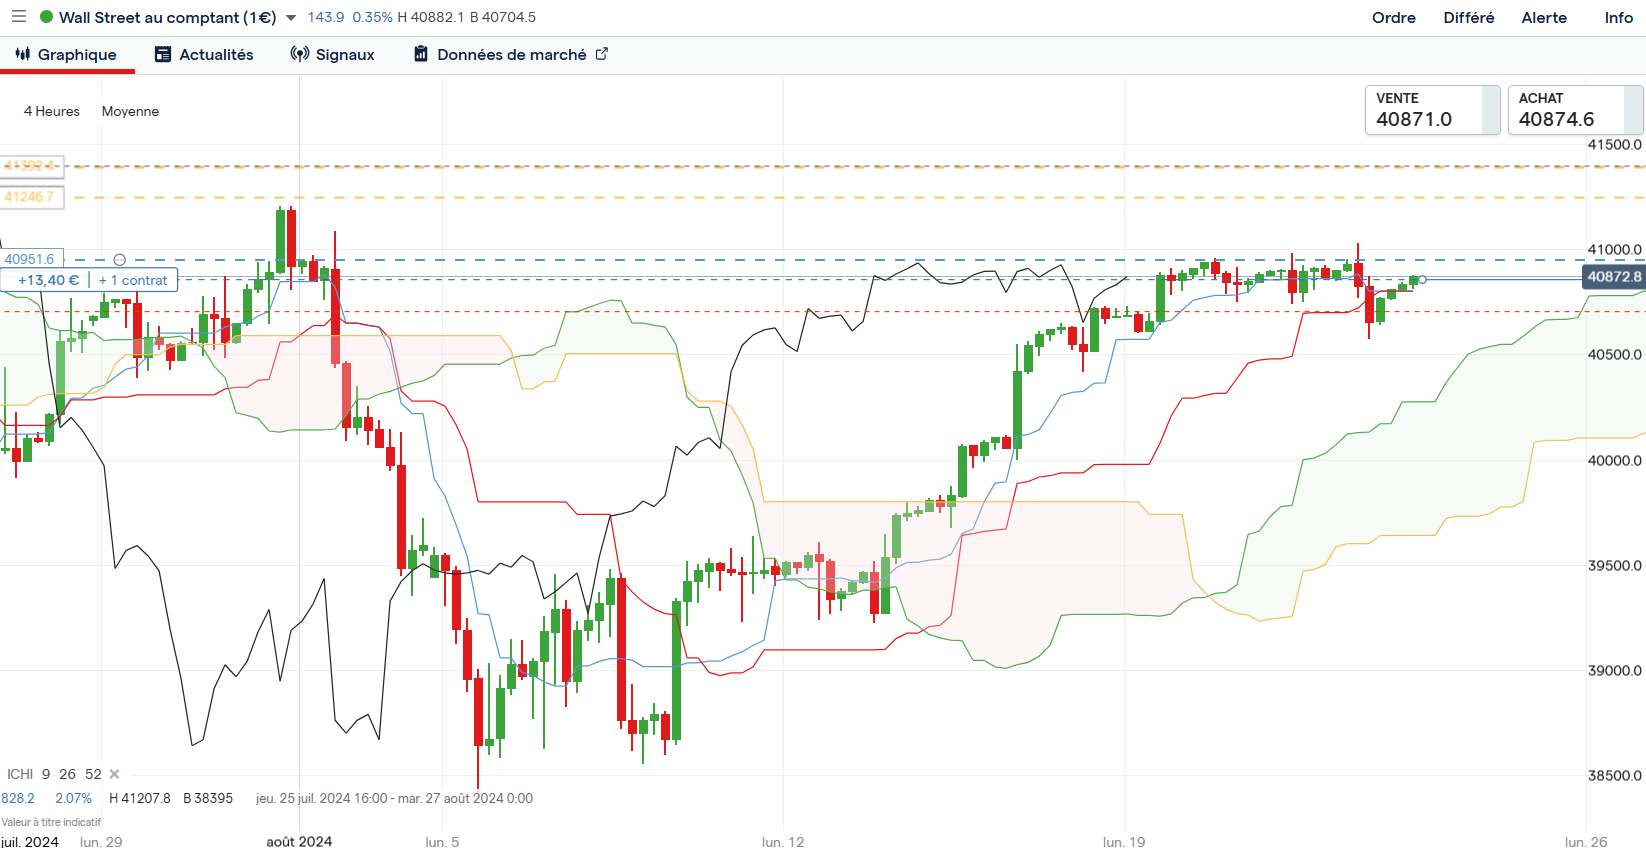Screen dimensions: 1646x848
Task: Click the VENTE 40871.0 sell button
Action: (1431, 110)
